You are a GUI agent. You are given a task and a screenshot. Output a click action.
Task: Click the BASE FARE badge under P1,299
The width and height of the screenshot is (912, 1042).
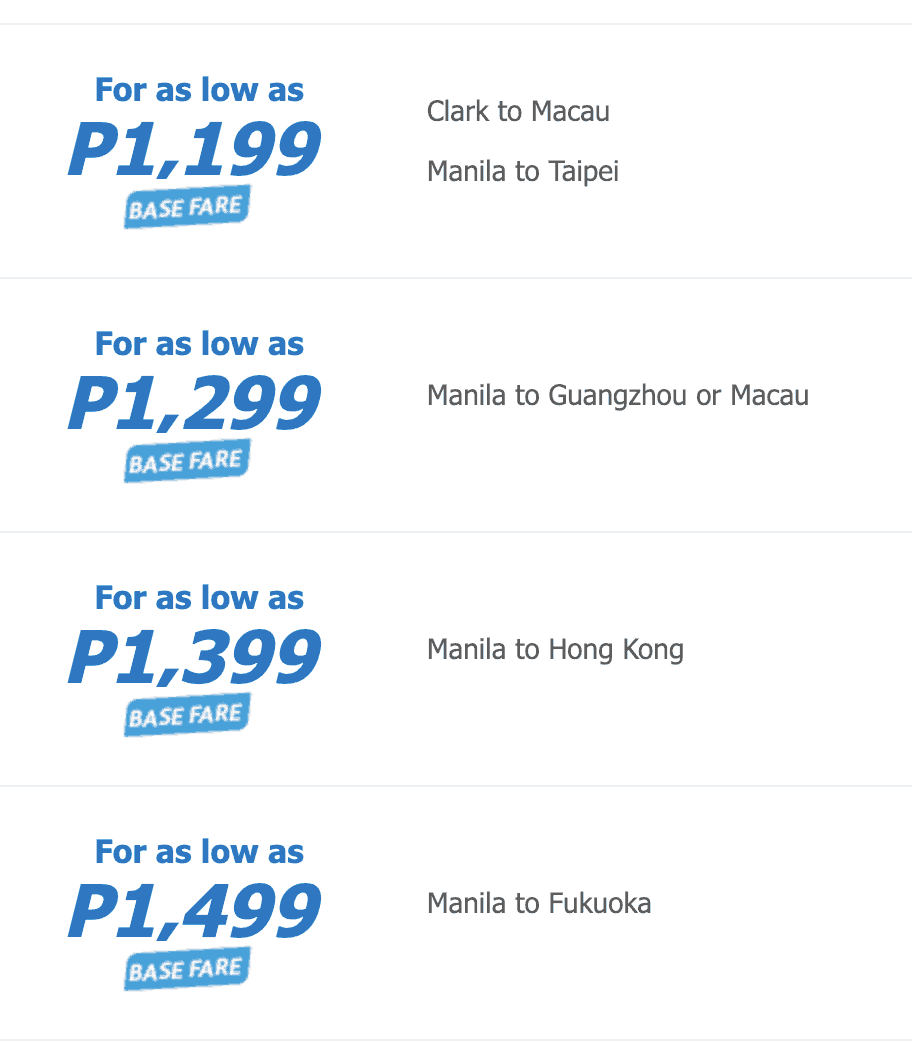pyautogui.click(x=187, y=461)
